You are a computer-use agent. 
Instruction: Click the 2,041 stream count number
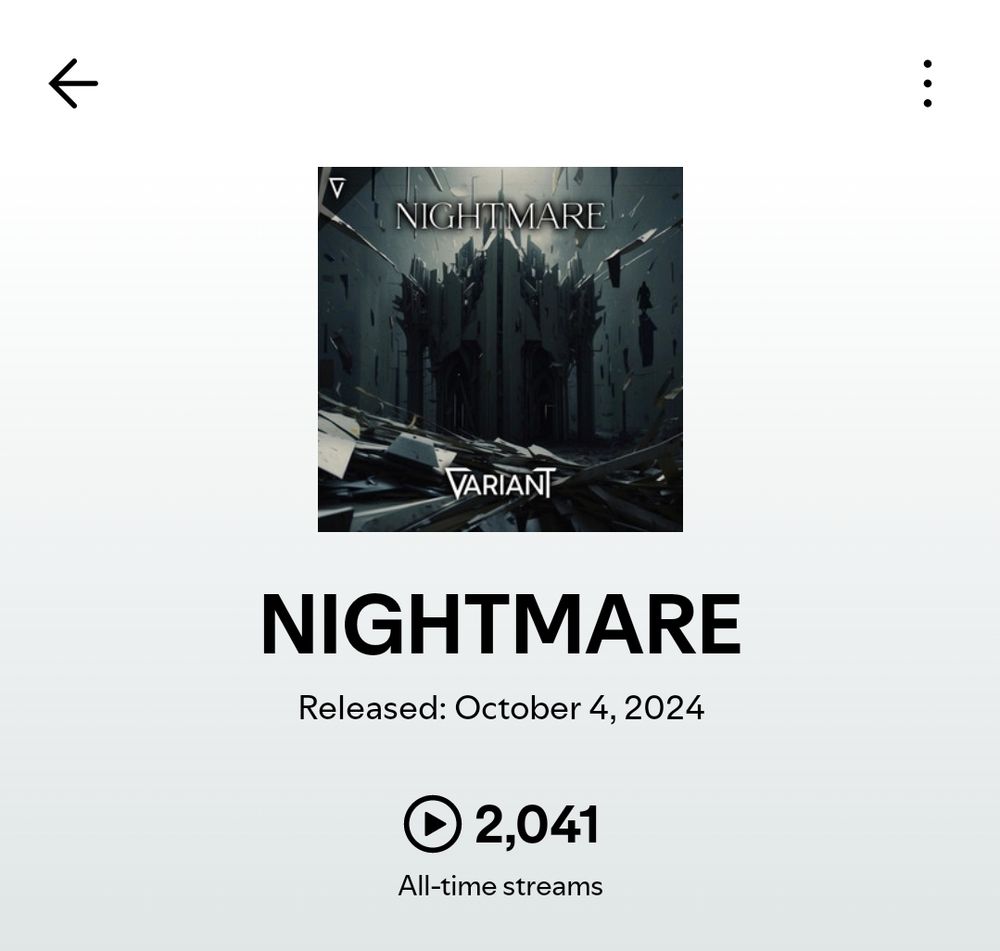[537, 825]
